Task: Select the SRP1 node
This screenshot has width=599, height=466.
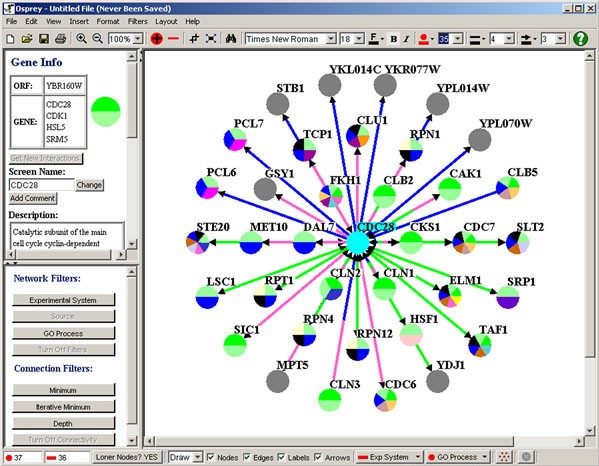Action: click(508, 298)
